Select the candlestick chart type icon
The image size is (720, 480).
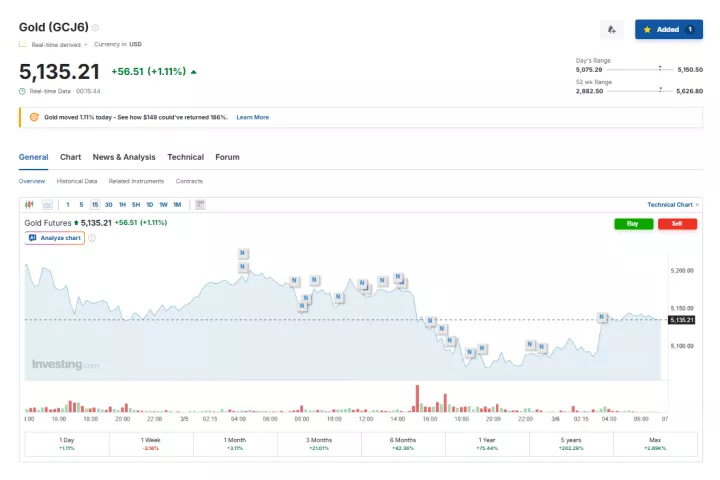30,204
